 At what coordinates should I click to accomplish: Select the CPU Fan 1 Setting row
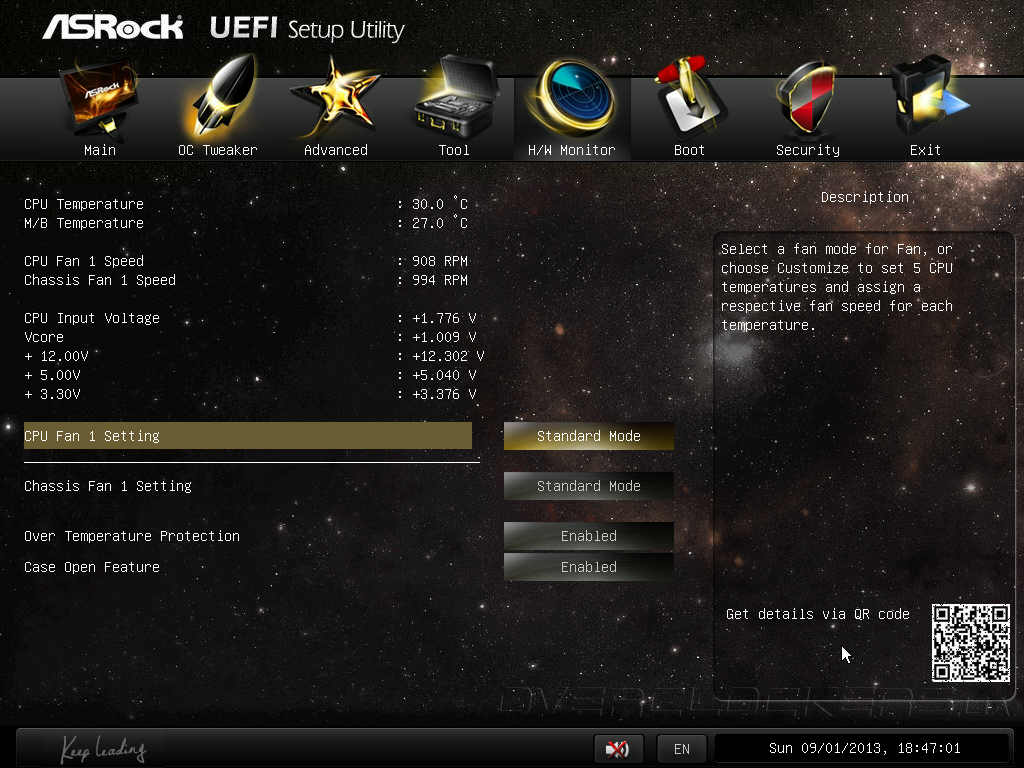(248, 436)
